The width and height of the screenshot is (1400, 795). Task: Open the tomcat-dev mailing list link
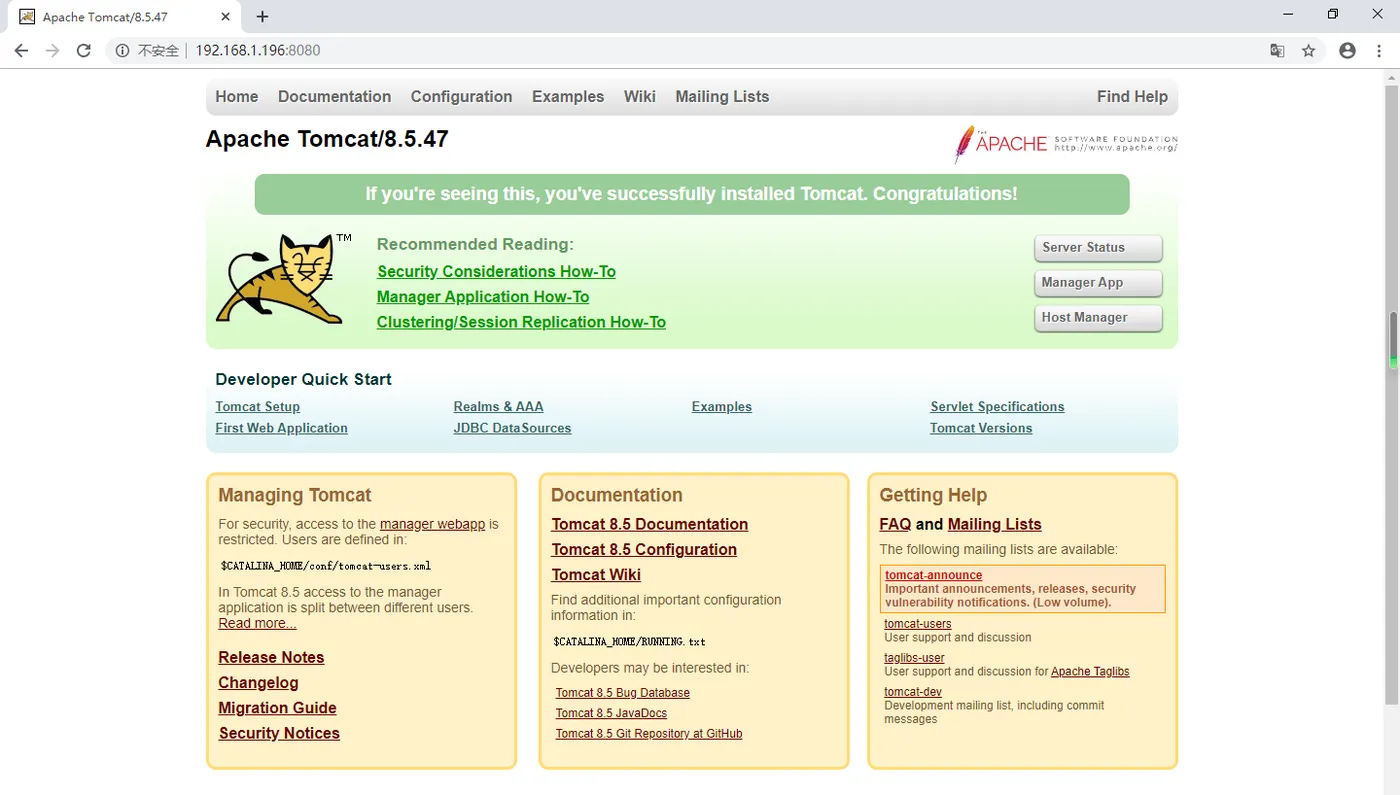coord(913,692)
